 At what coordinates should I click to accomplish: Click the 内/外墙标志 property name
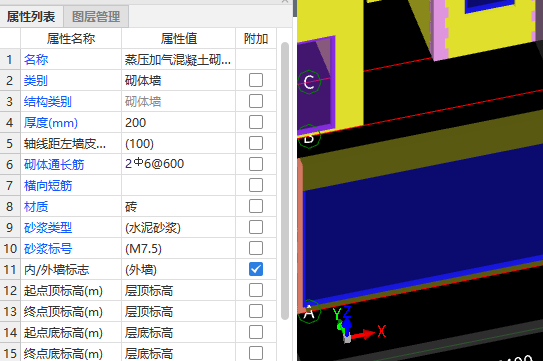coord(56,270)
